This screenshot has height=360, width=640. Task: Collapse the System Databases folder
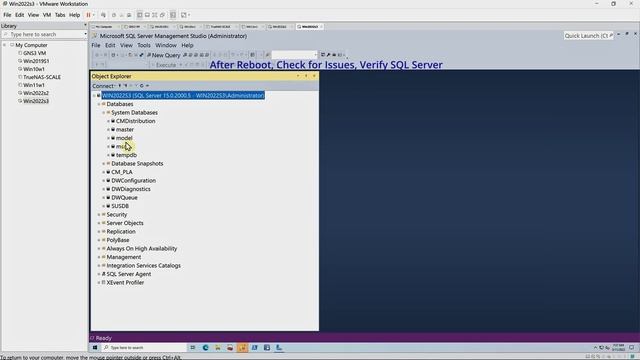pyautogui.click(x=104, y=113)
